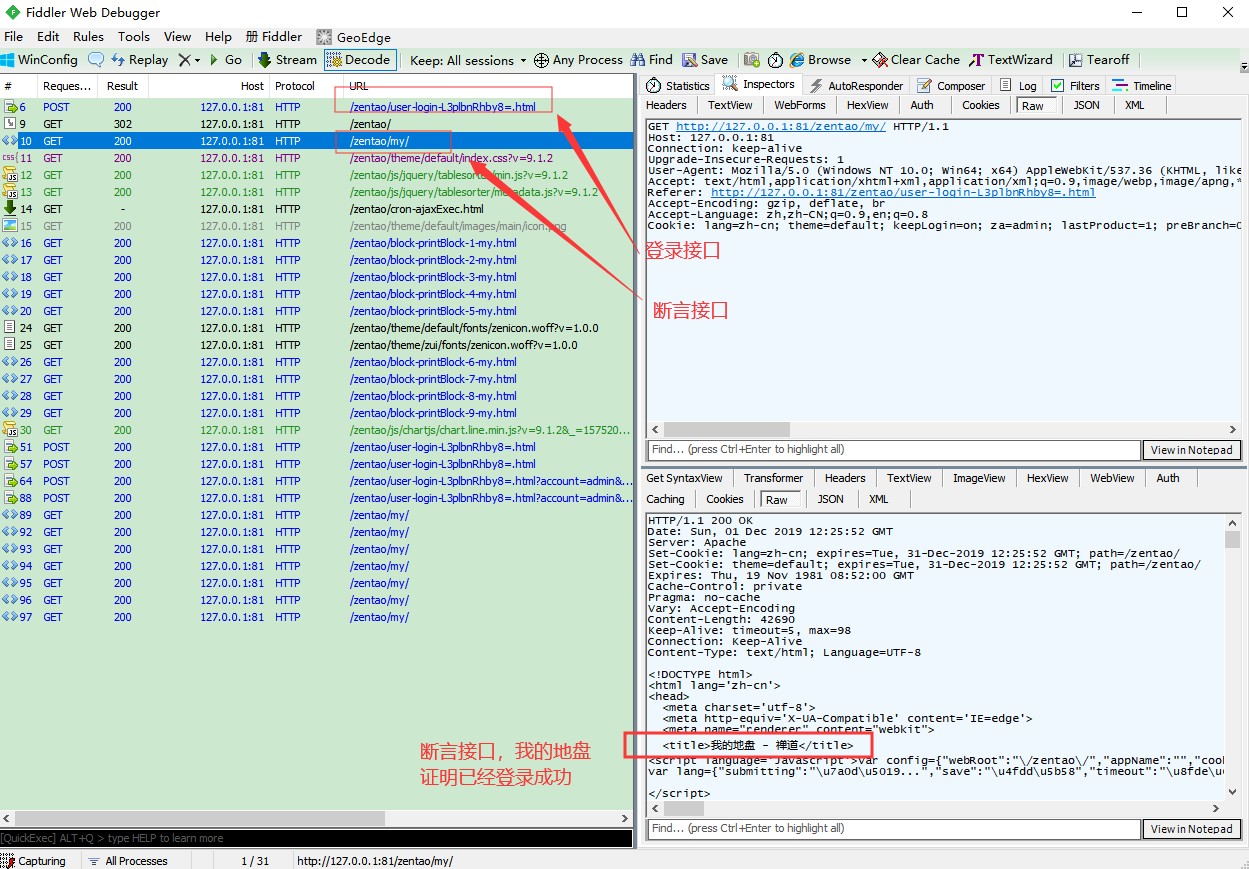This screenshot has height=869, width=1249.
Task: Switch to the Statistics tab
Action: 678,86
